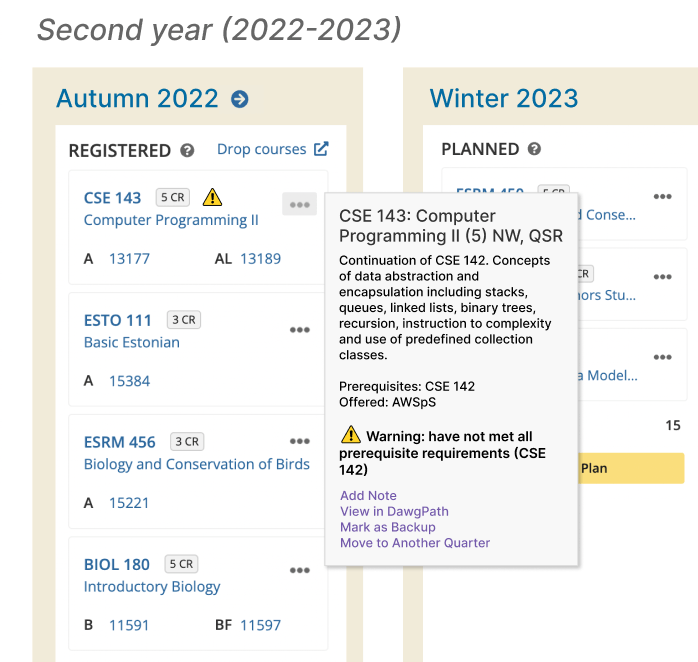Click the help icon beside PLANNED
Image resolution: width=698 pixels, height=662 pixels.
click(534, 149)
